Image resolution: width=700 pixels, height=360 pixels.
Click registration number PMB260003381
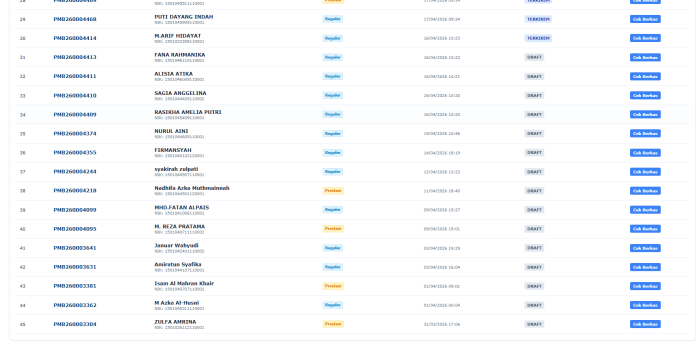[x=75, y=286]
